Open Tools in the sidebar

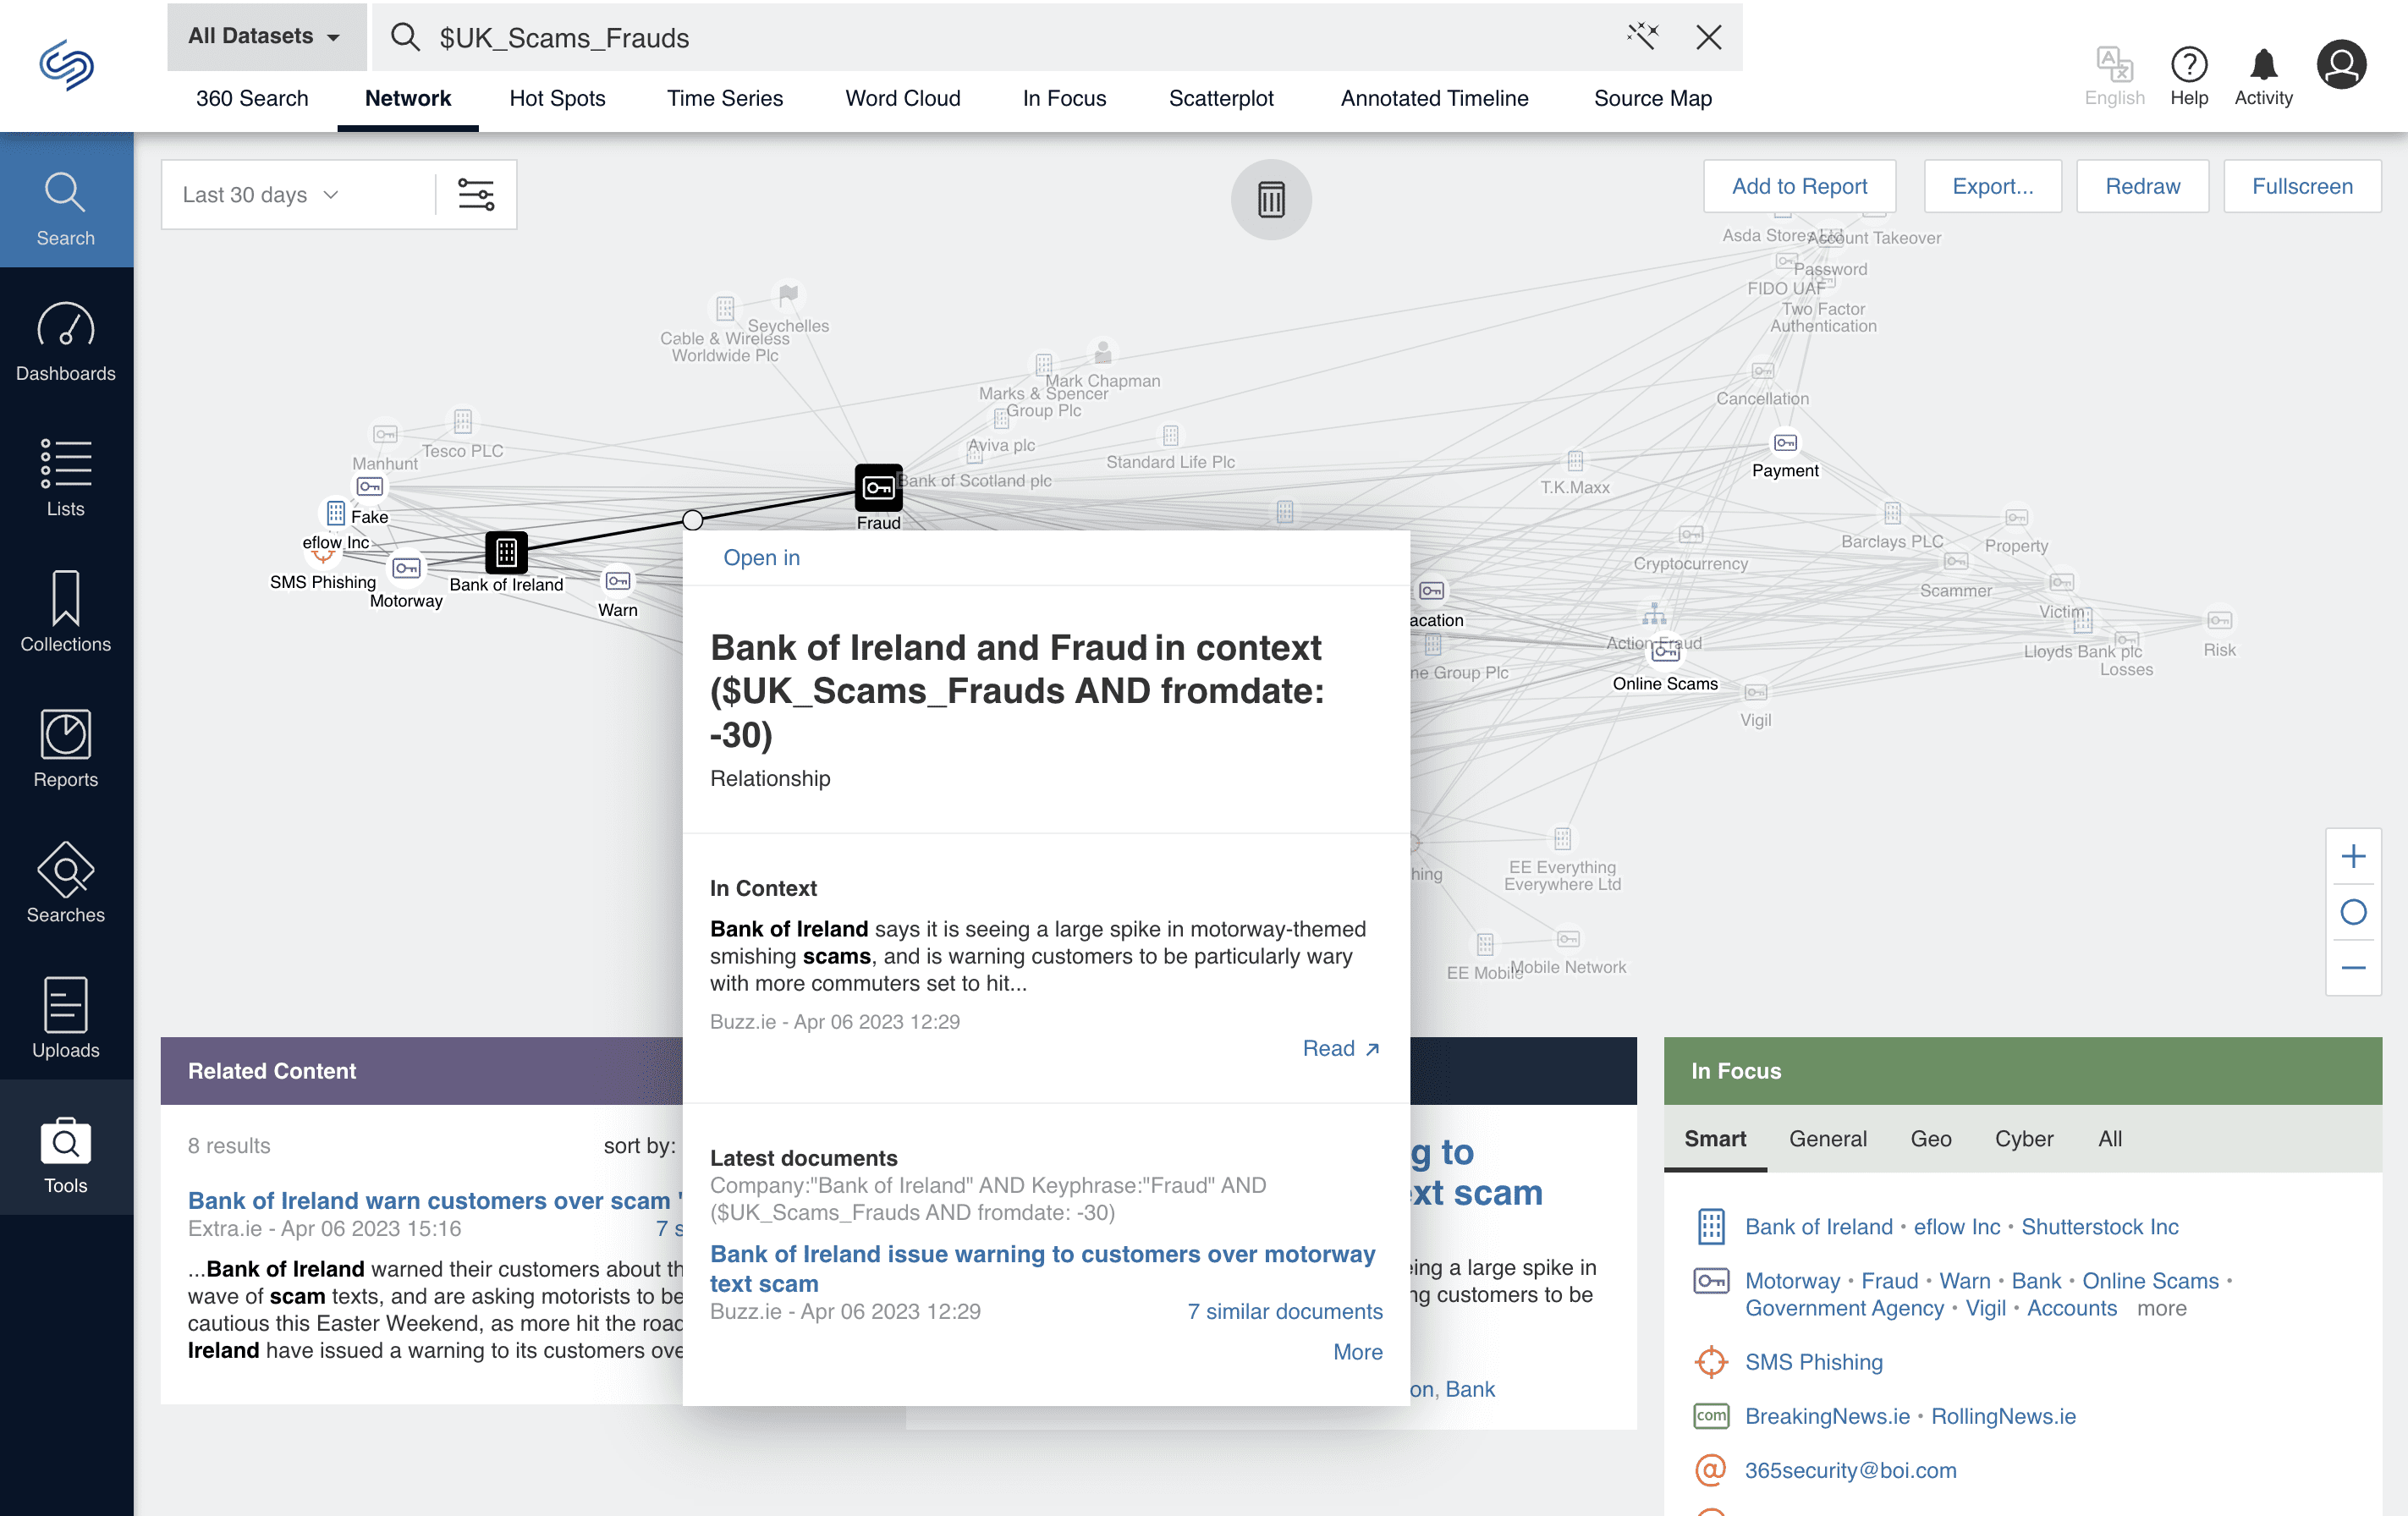[66, 1148]
